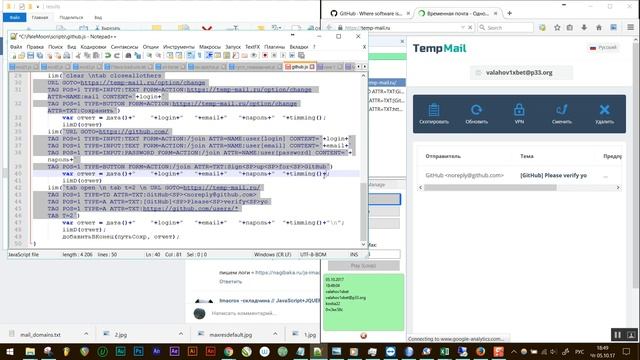Click the Redo arrow in Notepad++ toolbar

(116, 56)
